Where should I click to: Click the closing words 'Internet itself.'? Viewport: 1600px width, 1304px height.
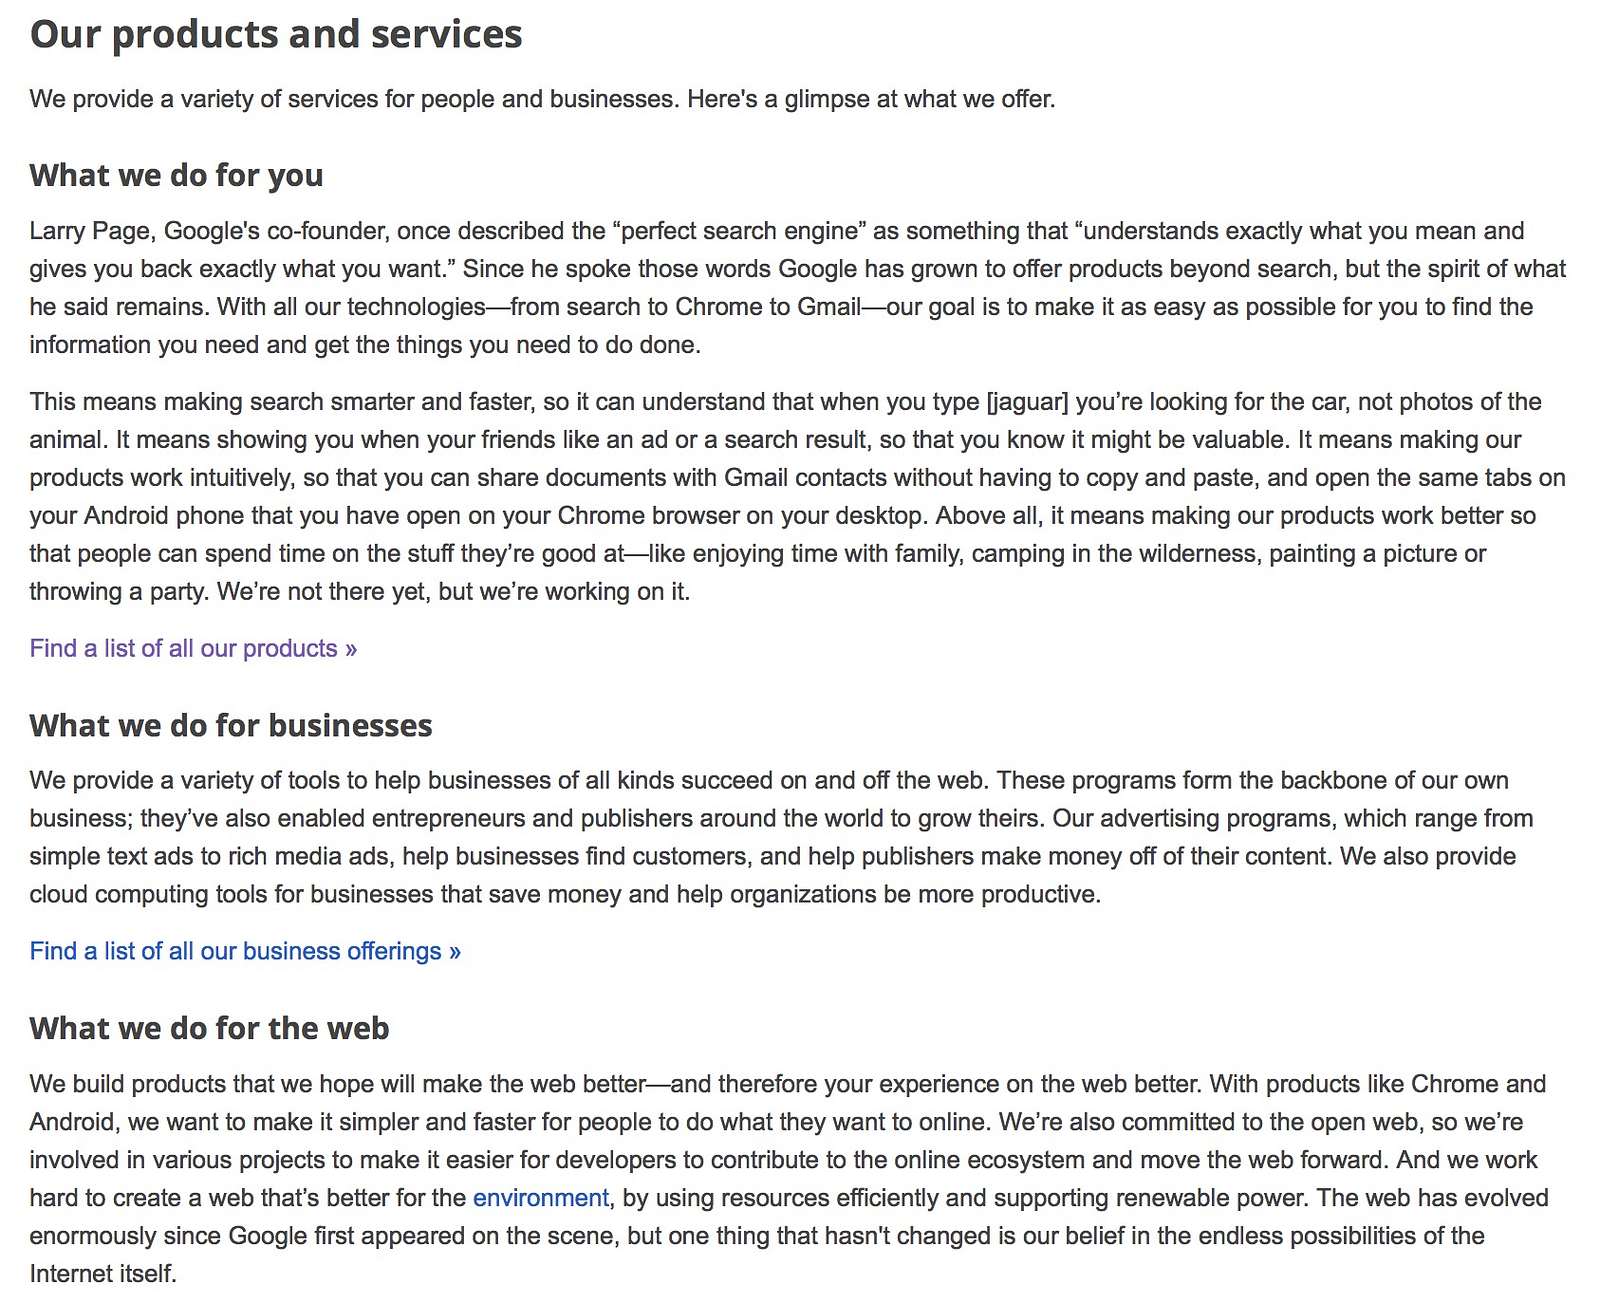click(x=103, y=1274)
